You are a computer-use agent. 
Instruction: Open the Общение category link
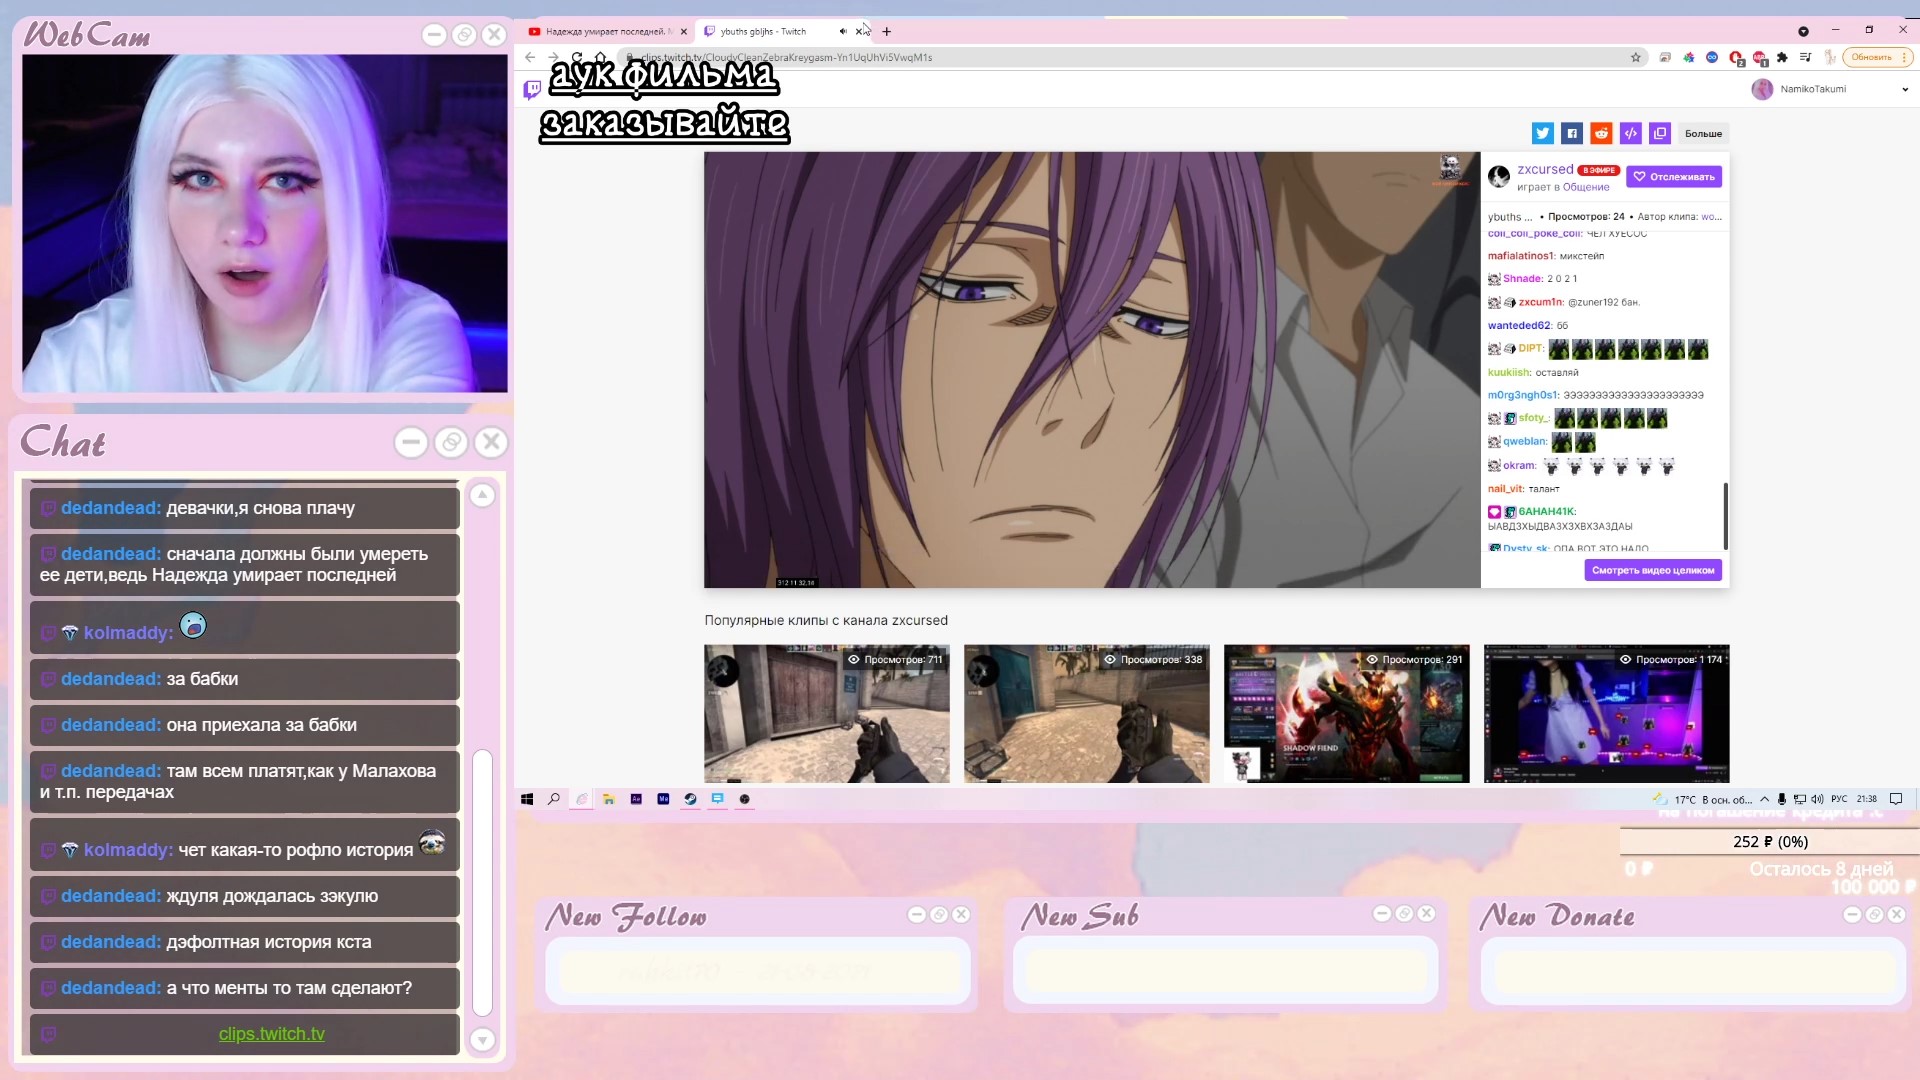tap(1586, 187)
